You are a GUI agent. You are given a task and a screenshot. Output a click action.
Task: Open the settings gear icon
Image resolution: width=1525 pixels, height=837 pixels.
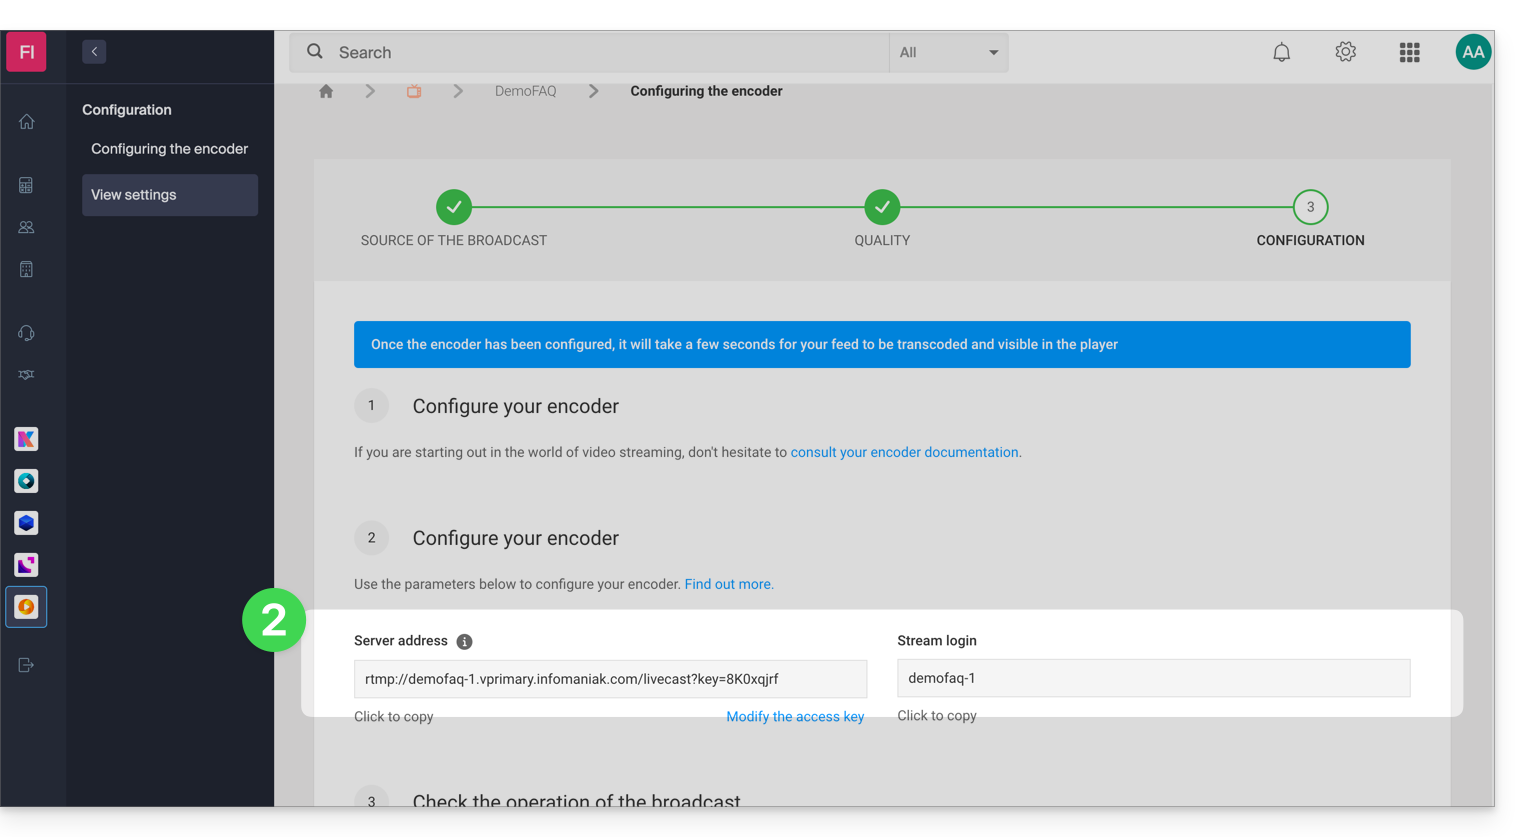[x=1345, y=52]
